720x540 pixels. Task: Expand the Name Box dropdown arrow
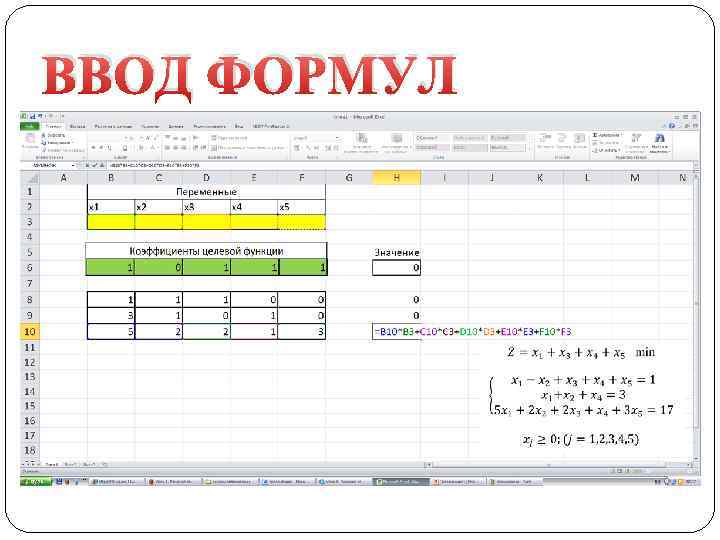(x=73, y=165)
